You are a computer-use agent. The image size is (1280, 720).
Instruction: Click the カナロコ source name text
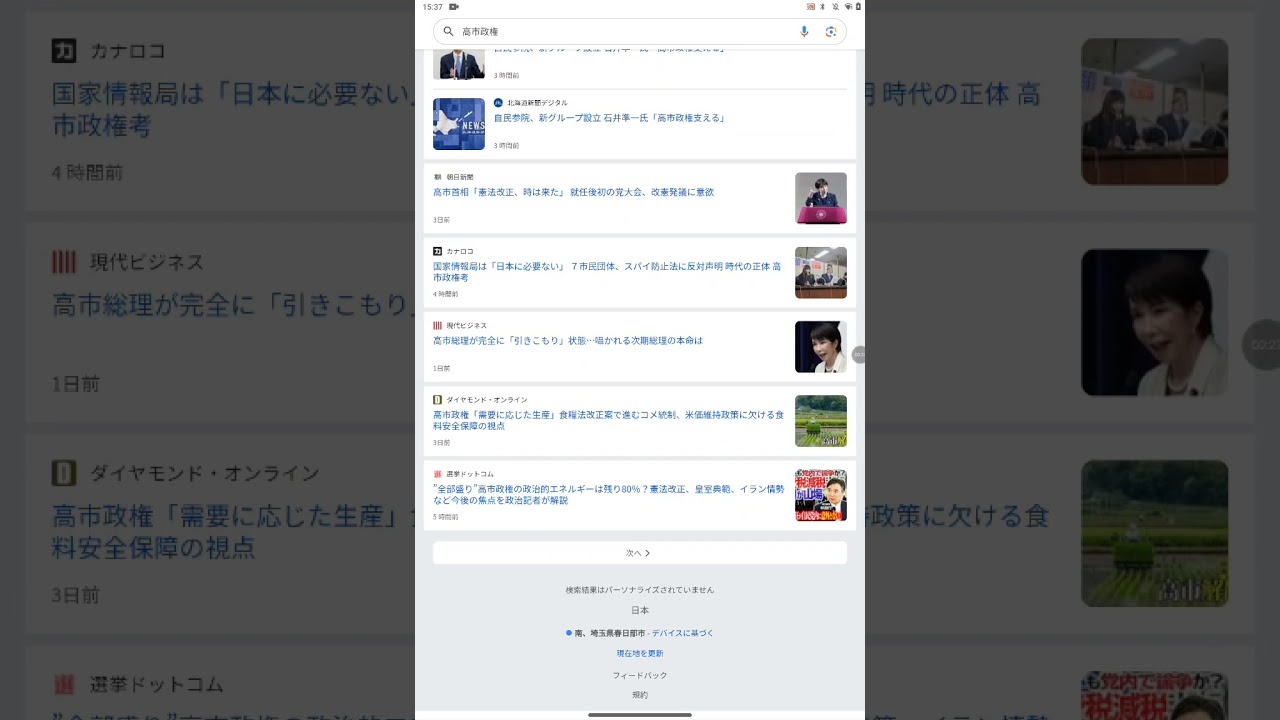pyautogui.click(x=460, y=251)
